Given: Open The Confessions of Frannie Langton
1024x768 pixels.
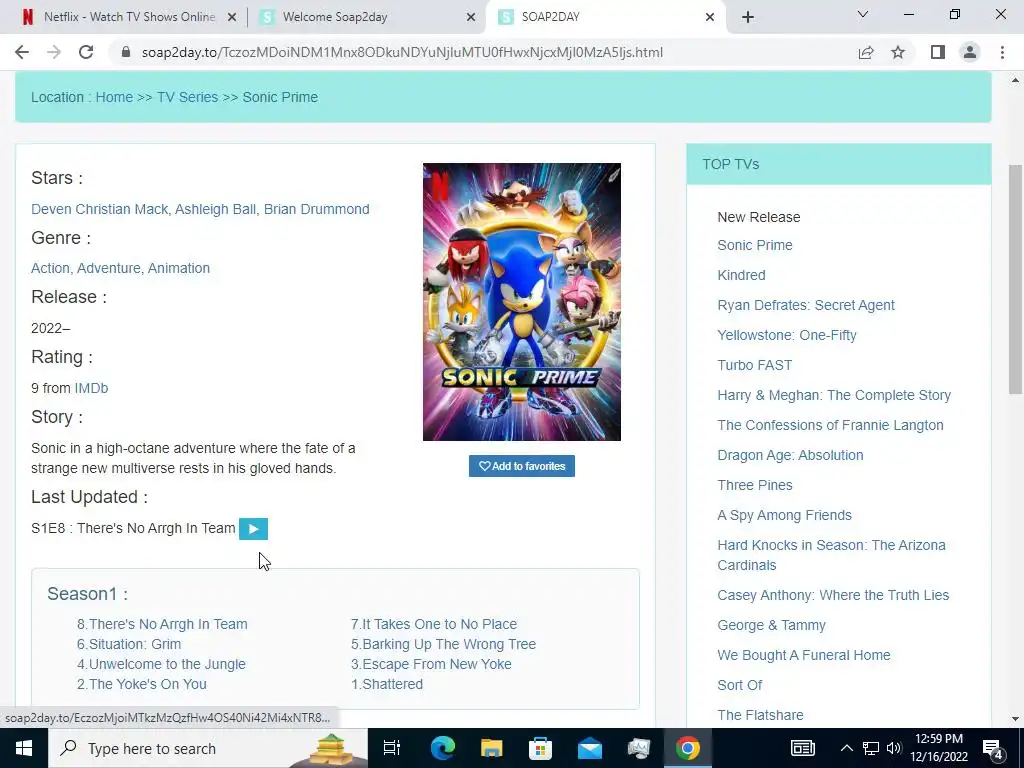Looking at the screenshot, I should pos(830,425).
